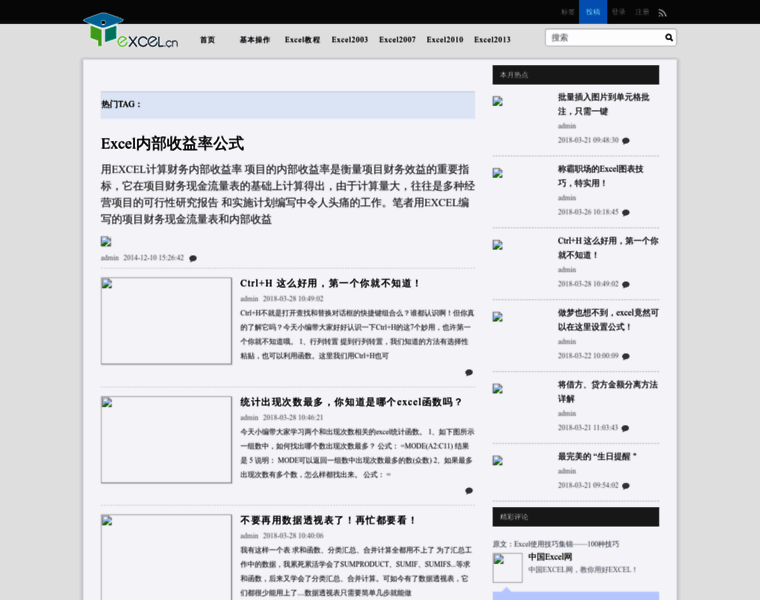
Task: Go to 首页 in the navigation bar
Action: pyautogui.click(x=207, y=40)
